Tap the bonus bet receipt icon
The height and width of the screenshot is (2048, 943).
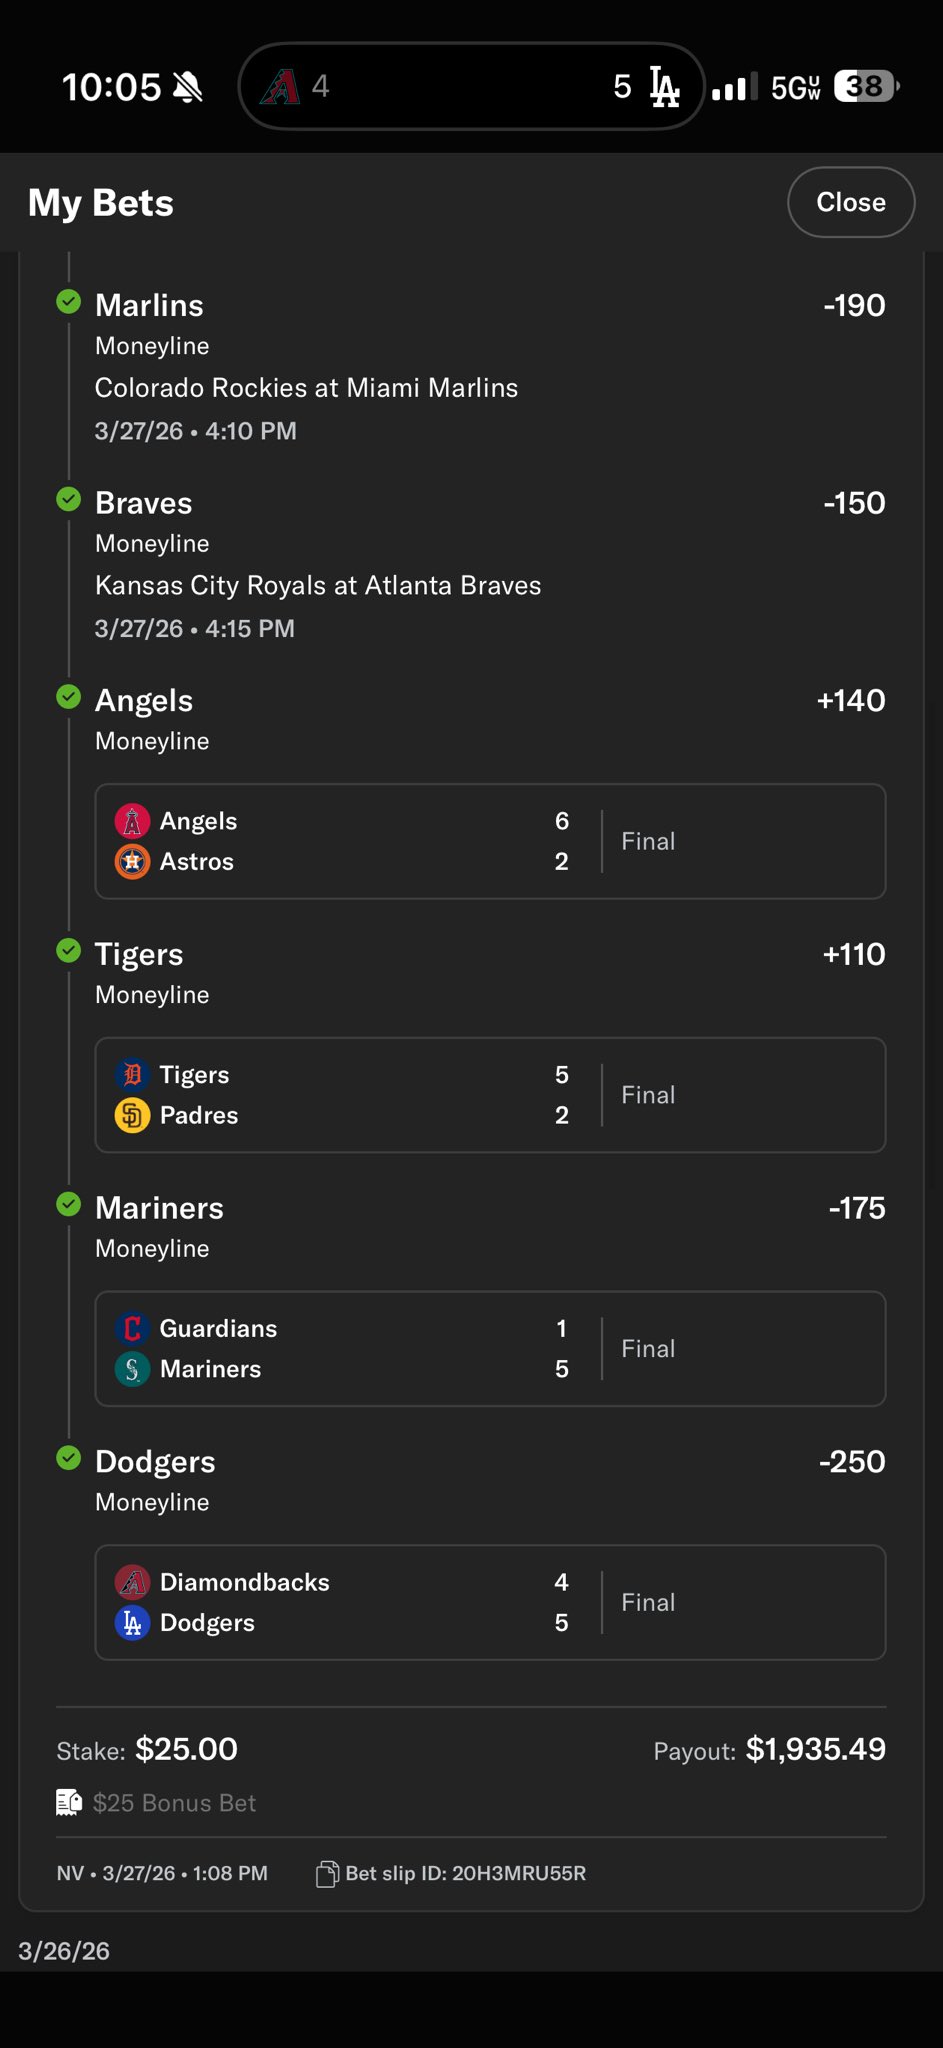coord(69,1802)
